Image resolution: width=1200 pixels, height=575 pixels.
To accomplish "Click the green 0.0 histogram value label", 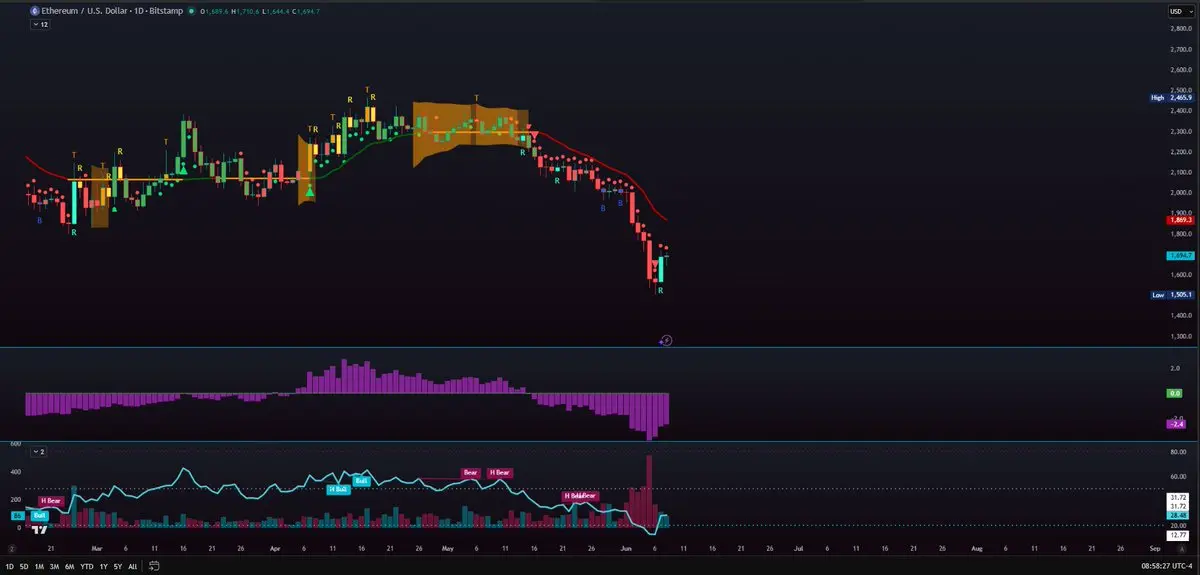I will 1176,393.
